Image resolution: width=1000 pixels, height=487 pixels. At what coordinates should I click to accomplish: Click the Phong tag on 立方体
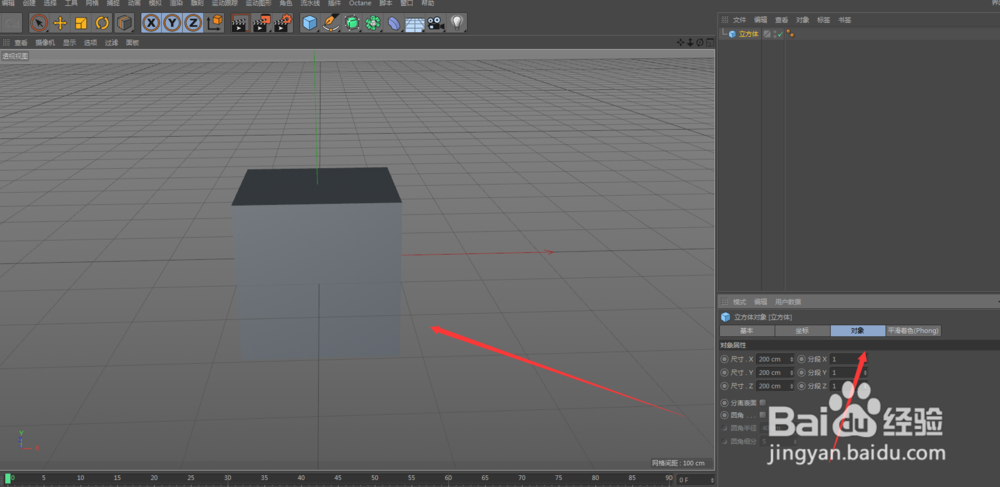[790, 34]
